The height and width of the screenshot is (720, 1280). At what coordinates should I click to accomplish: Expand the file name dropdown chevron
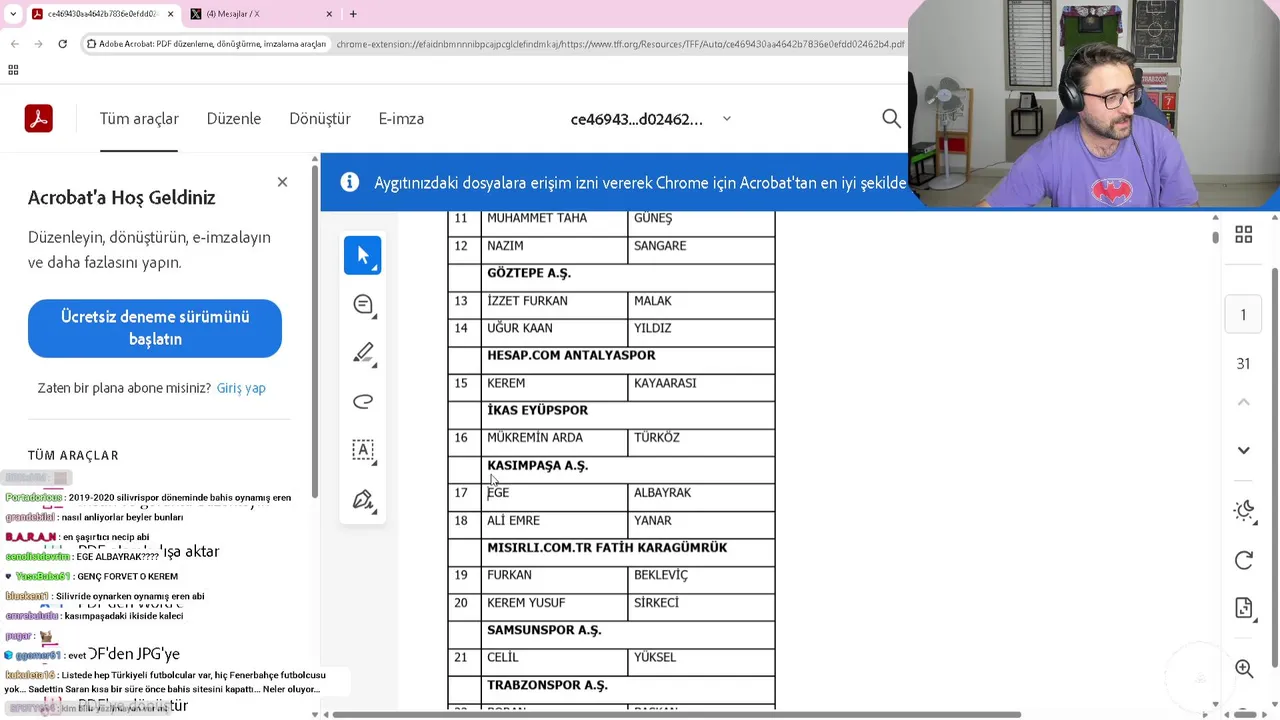pyautogui.click(x=727, y=119)
